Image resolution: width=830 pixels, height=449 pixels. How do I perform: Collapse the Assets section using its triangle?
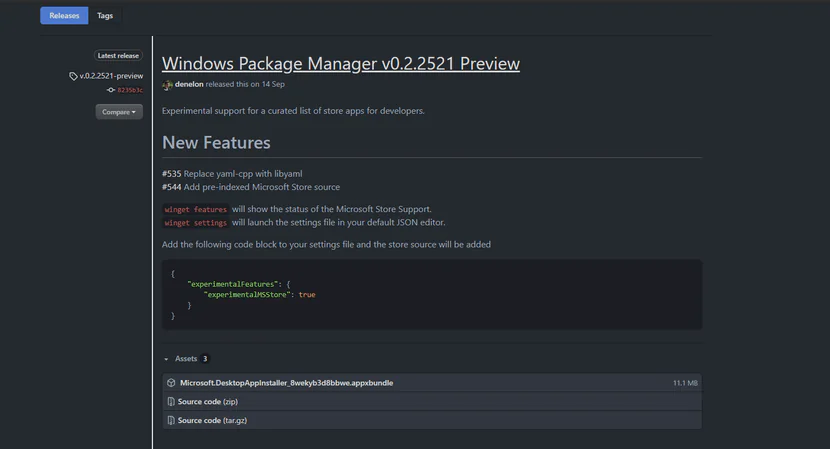tap(166, 359)
